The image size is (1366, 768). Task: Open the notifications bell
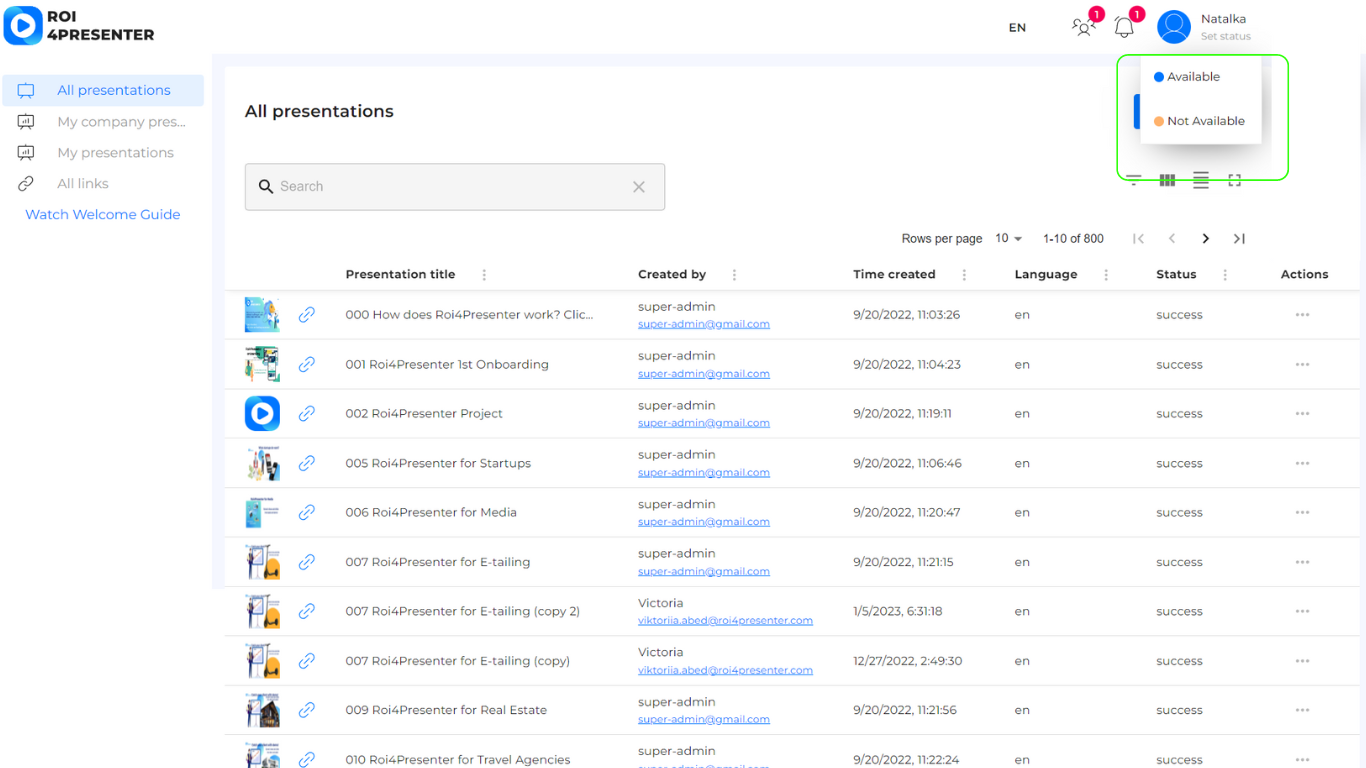tap(1125, 27)
